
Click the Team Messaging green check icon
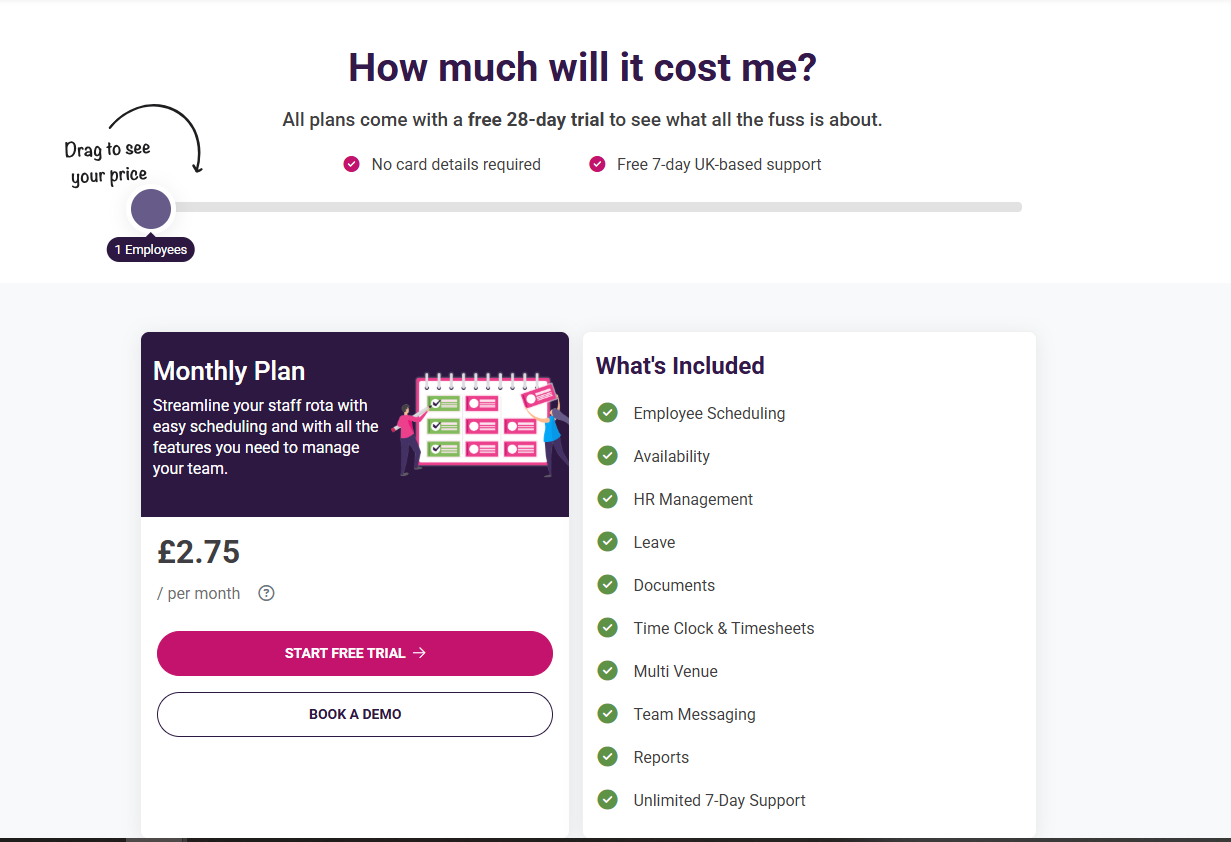607,714
